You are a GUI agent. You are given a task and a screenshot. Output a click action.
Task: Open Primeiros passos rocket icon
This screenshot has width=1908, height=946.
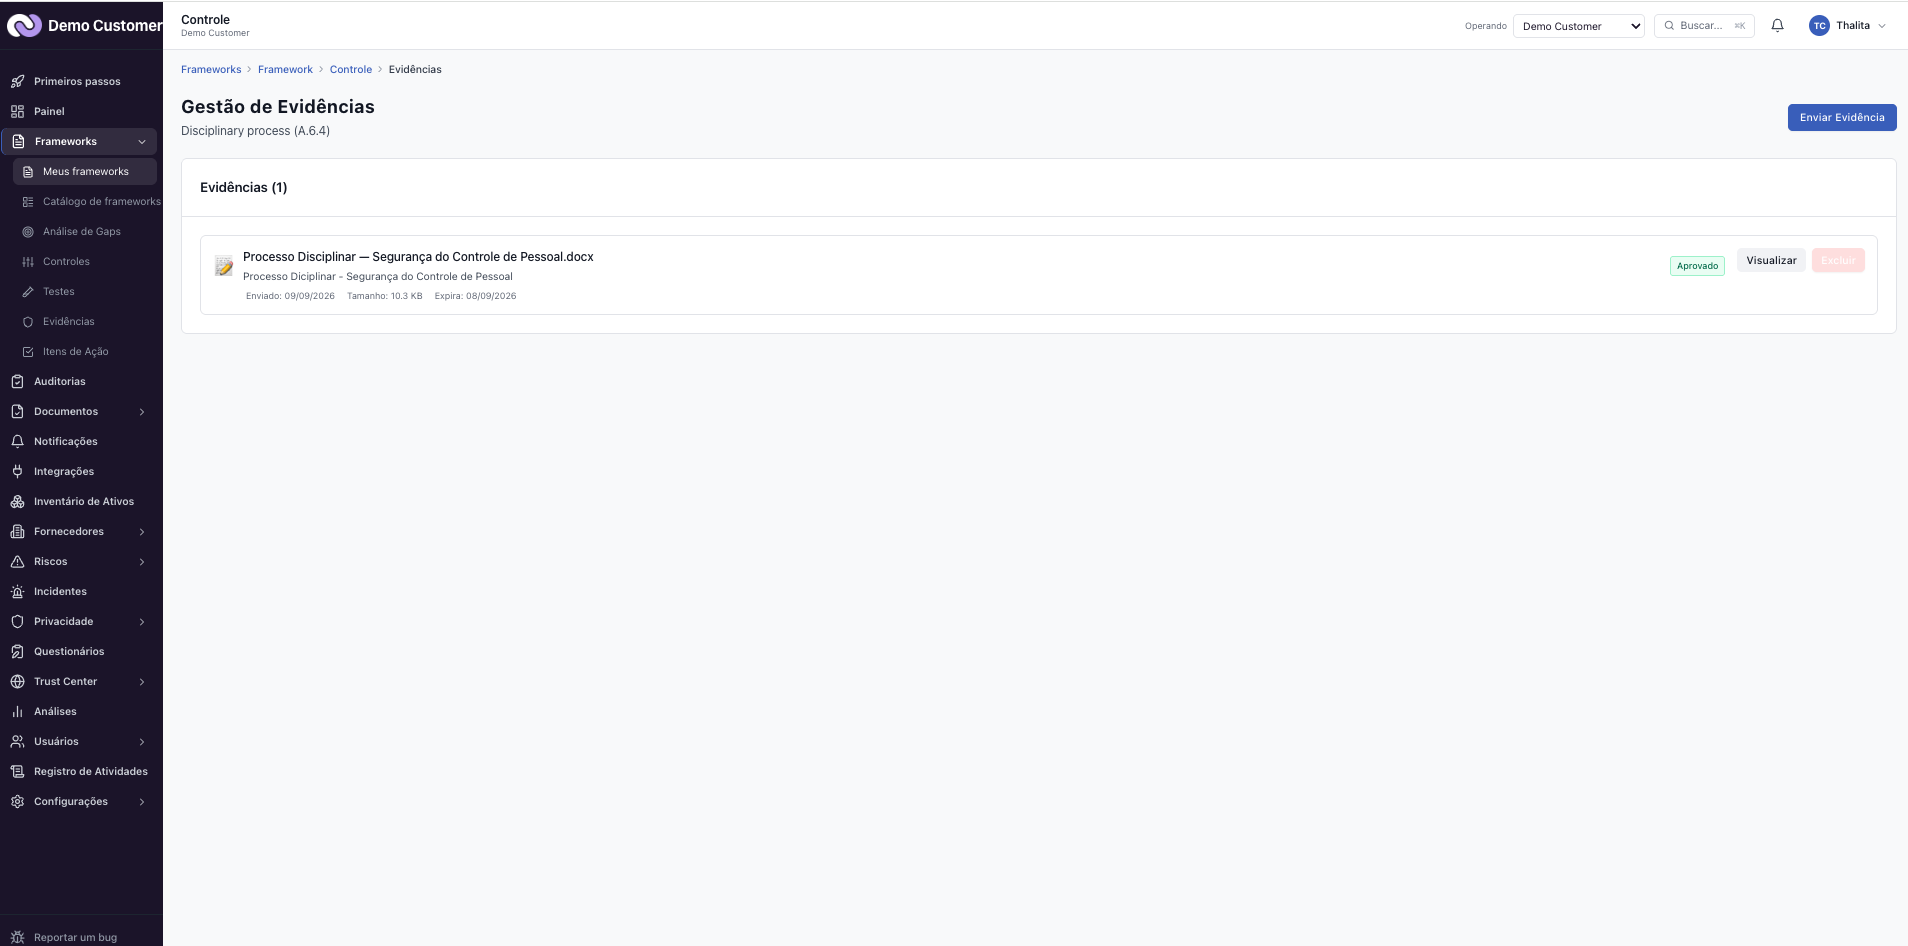click(17, 81)
